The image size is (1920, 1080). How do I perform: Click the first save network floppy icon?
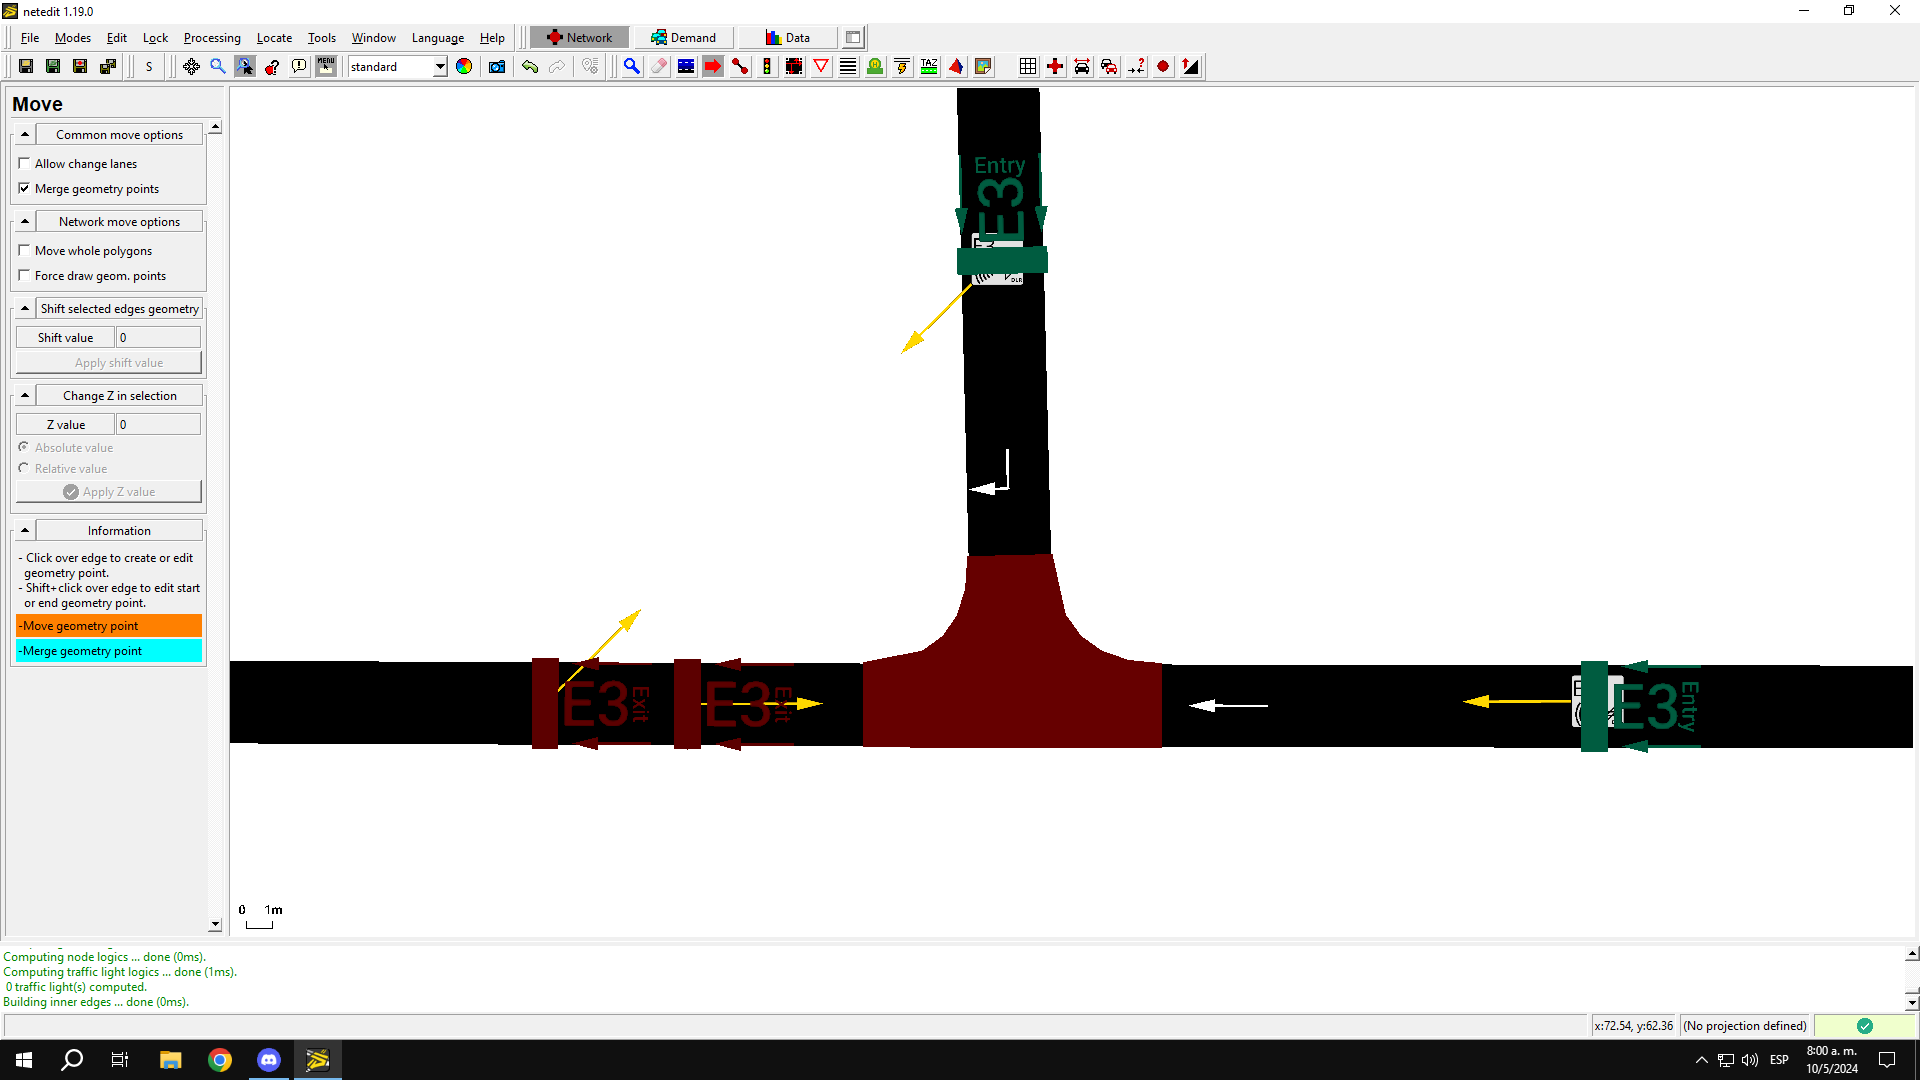pyautogui.click(x=26, y=66)
